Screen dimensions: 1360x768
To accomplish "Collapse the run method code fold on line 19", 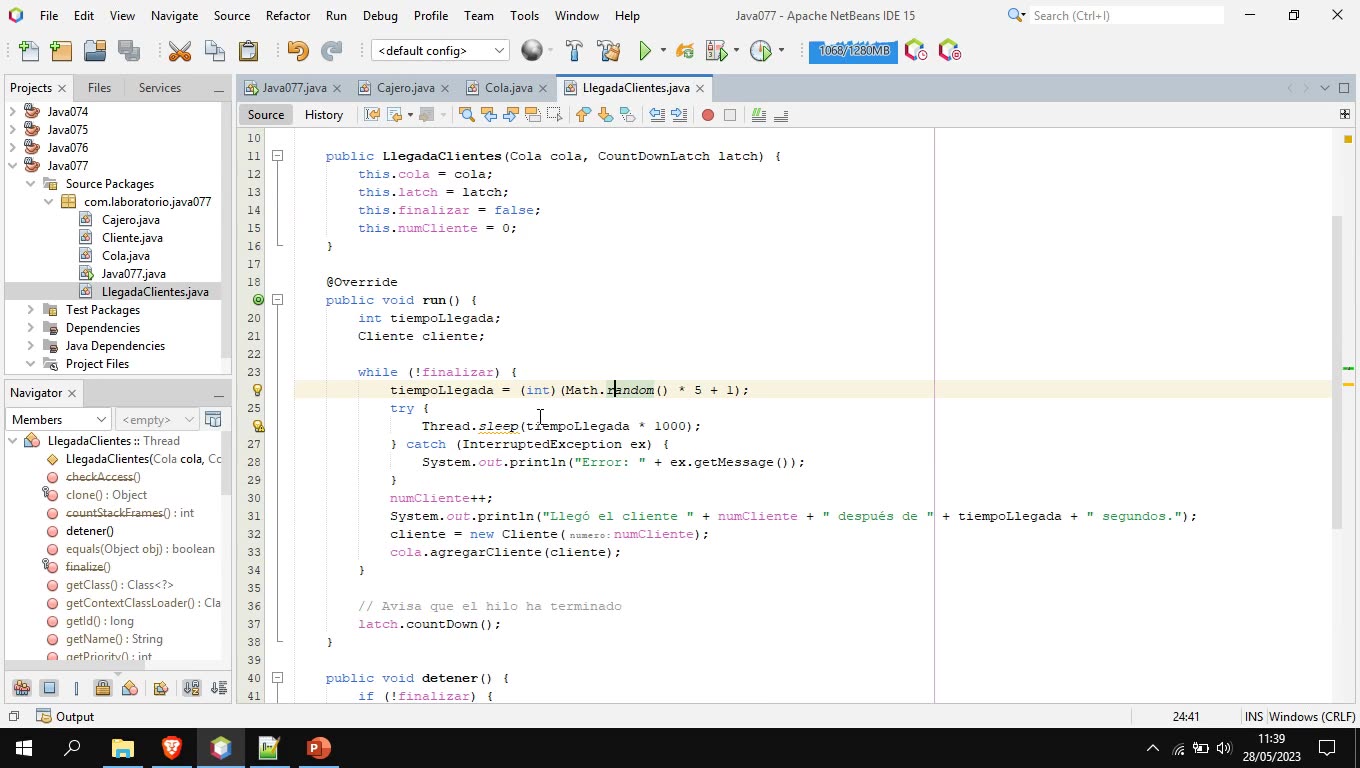I will [277, 300].
